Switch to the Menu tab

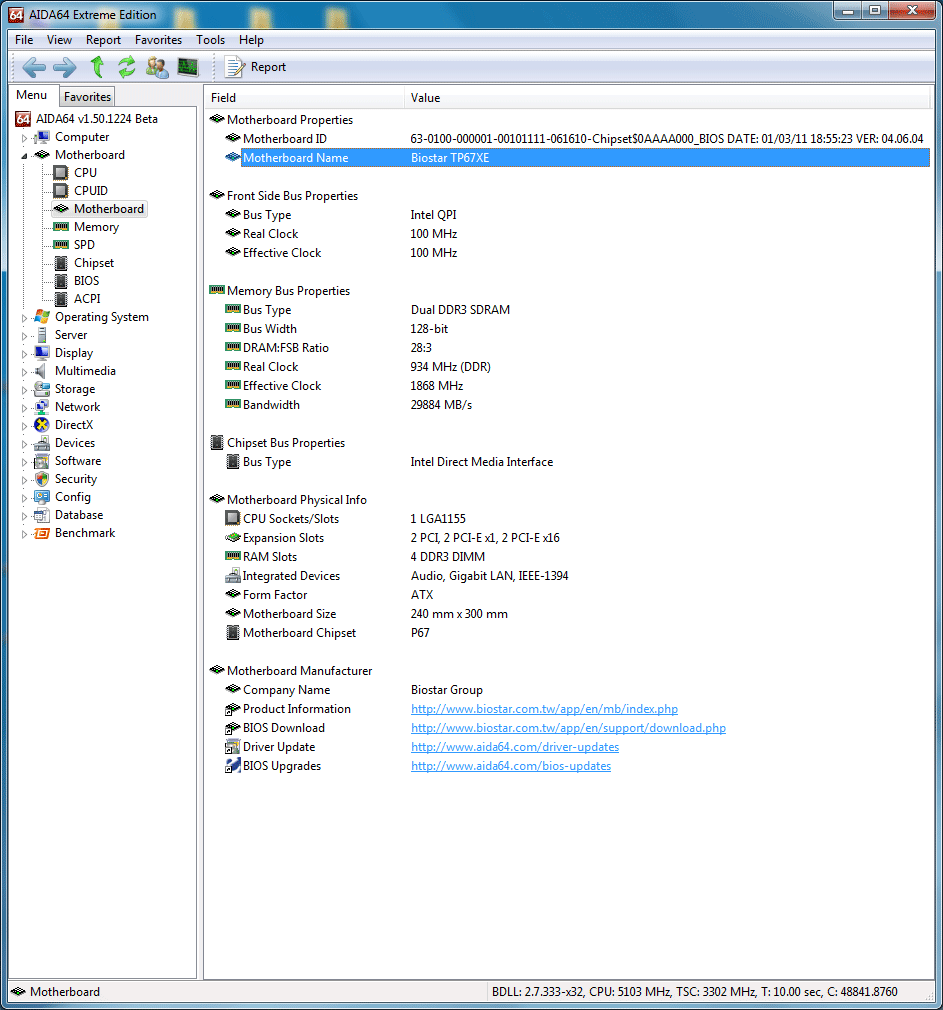click(32, 95)
